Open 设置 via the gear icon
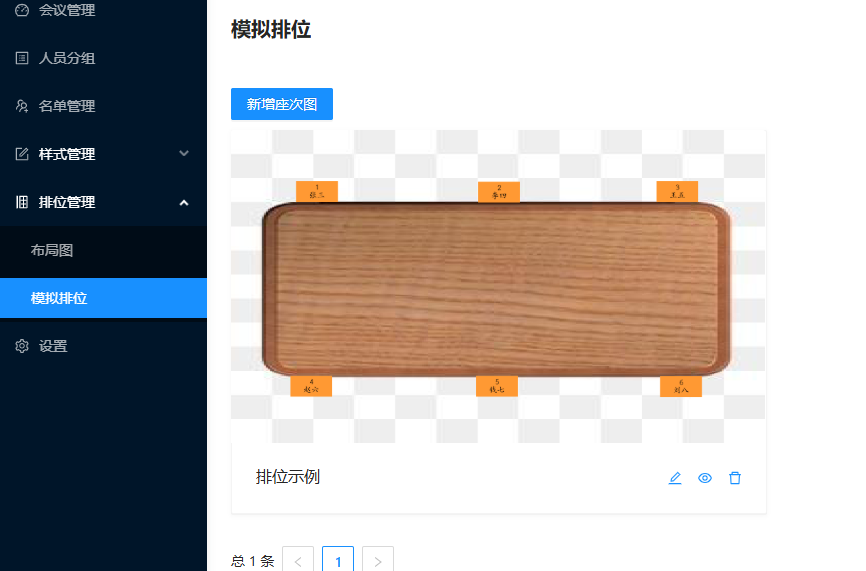Viewport: 866px width, 571px height. [22, 346]
